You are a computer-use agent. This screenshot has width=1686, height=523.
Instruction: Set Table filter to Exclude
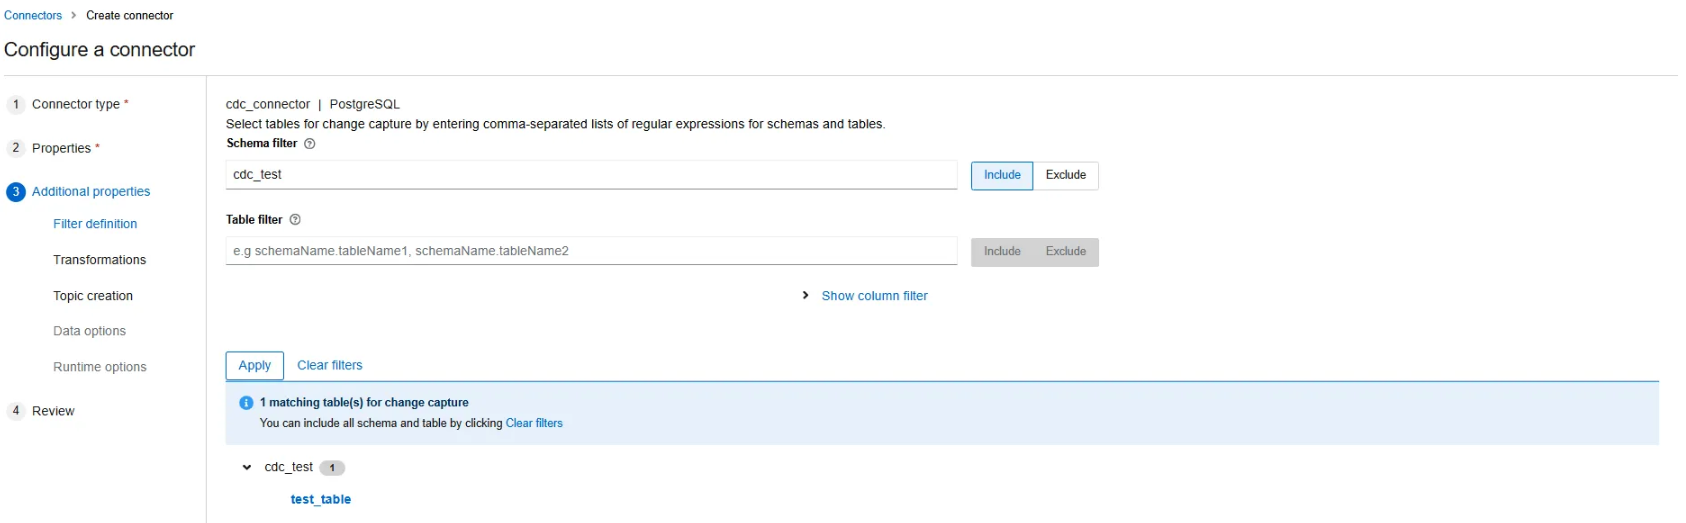1066,252
